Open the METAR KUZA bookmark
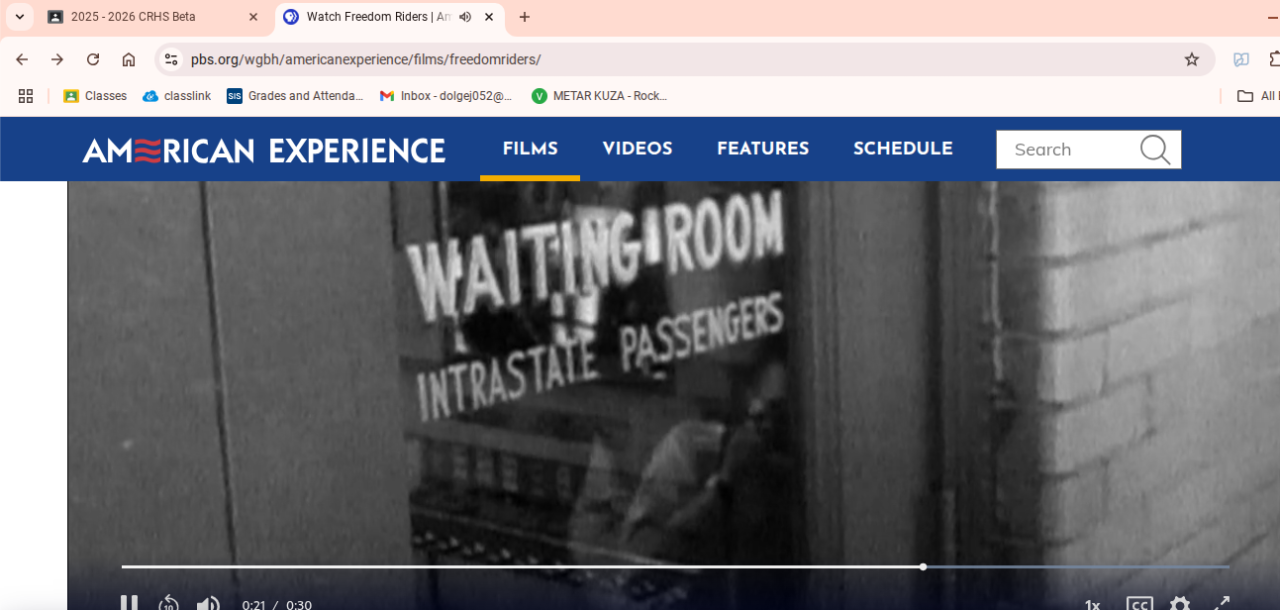This screenshot has width=1280, height=610. point(599,96)
